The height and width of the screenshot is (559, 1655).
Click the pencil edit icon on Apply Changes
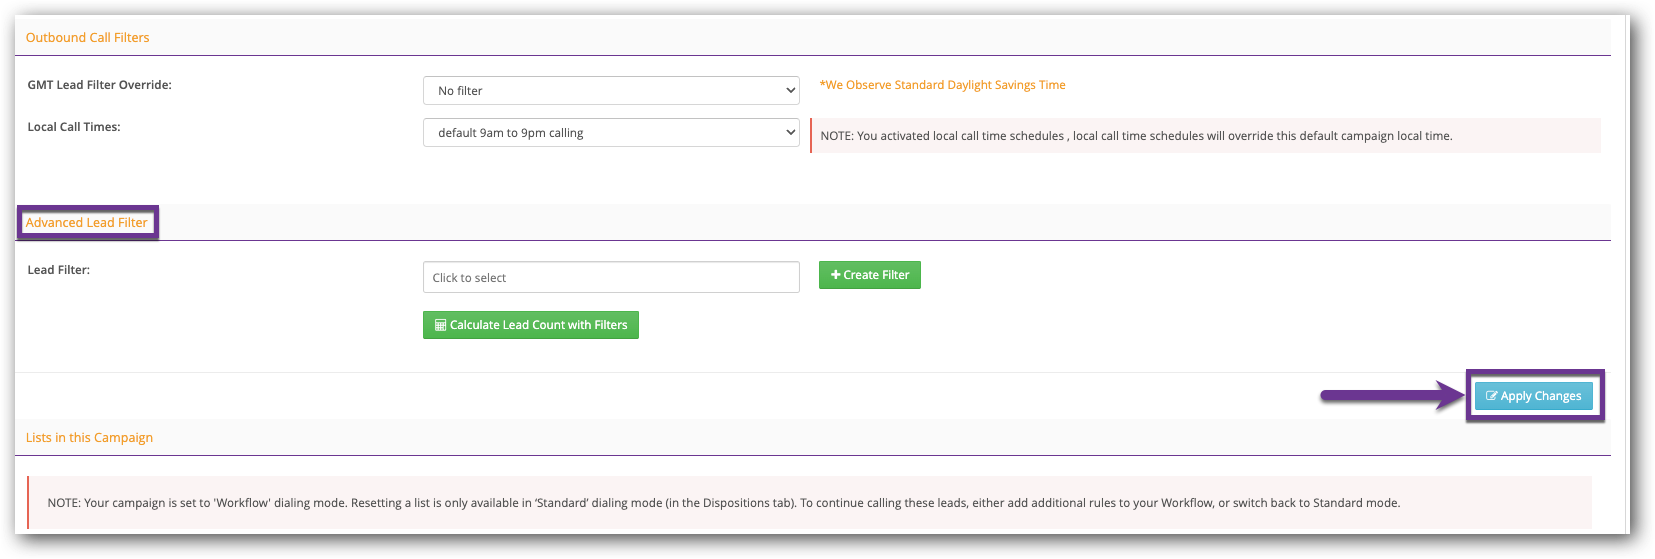[1491, 396]
